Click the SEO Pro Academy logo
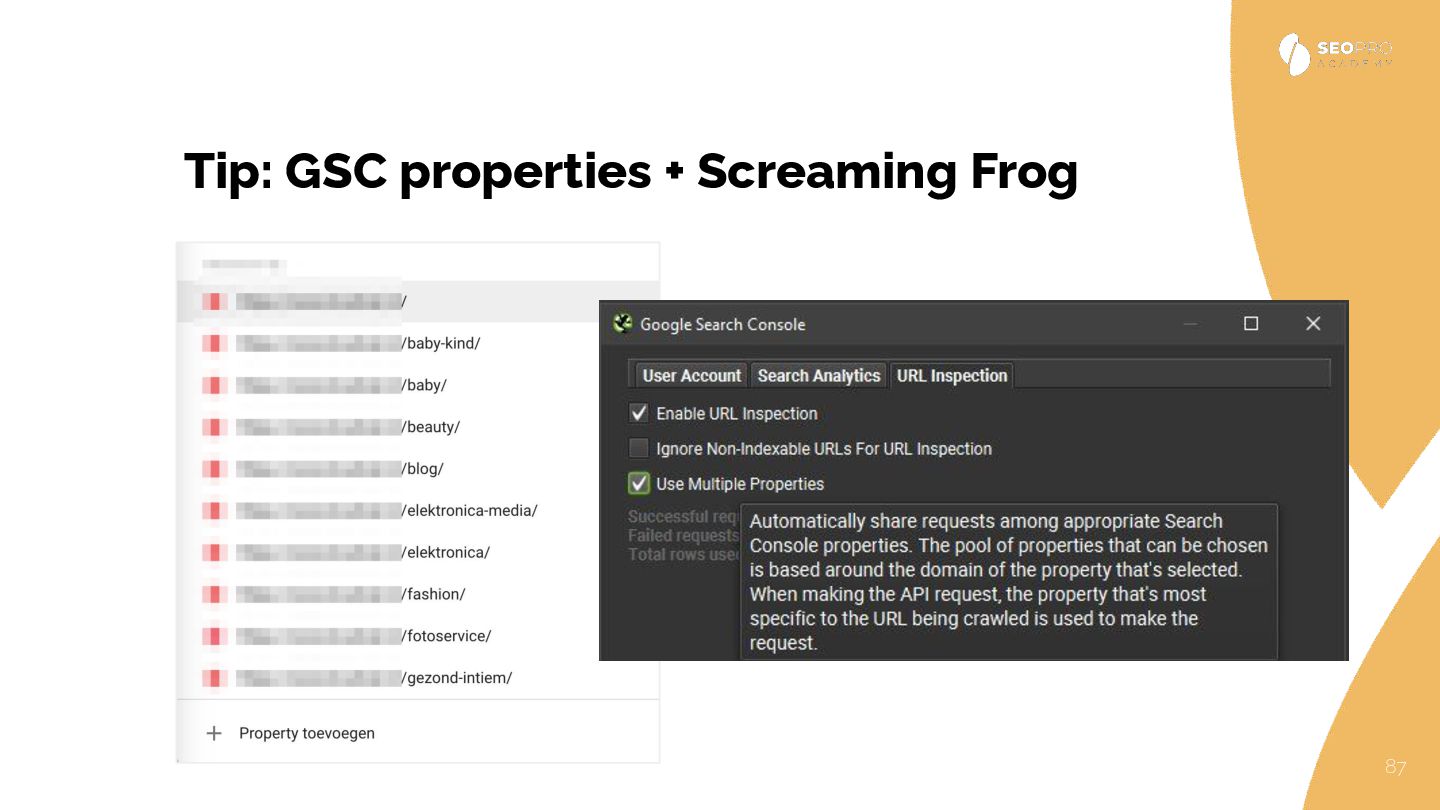The width and height of the screenshot is (1440, 810). (x=1334, y=54)
